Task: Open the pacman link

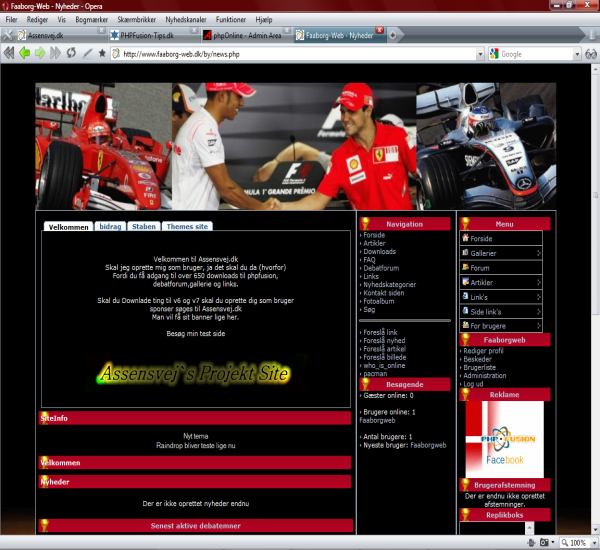Action: point(375,374)
